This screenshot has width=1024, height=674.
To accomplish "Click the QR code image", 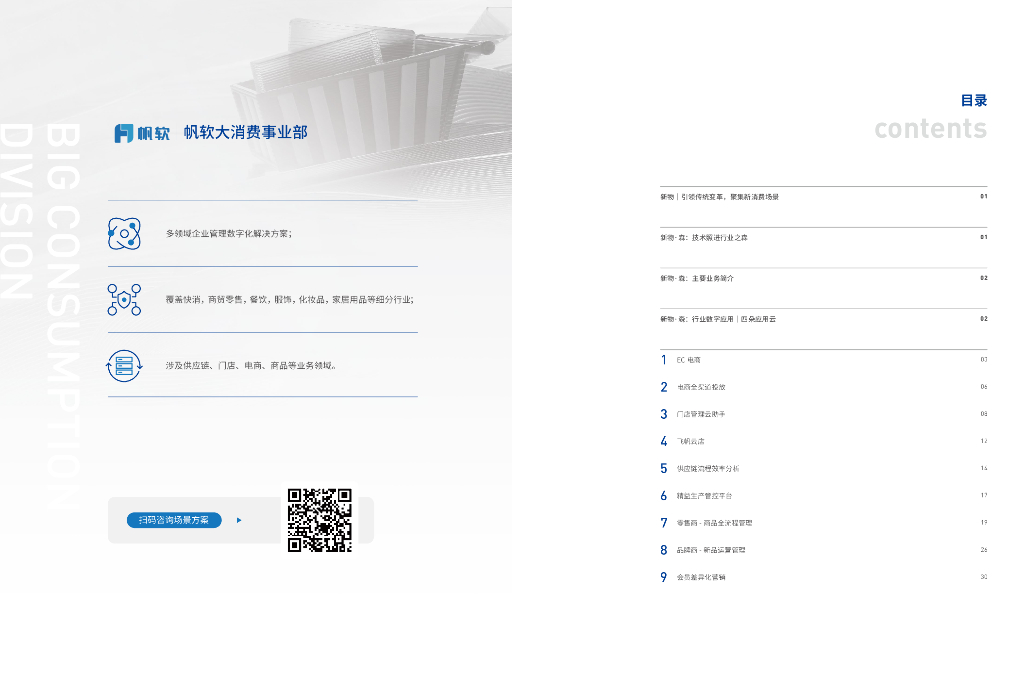I will pos(320,521).
